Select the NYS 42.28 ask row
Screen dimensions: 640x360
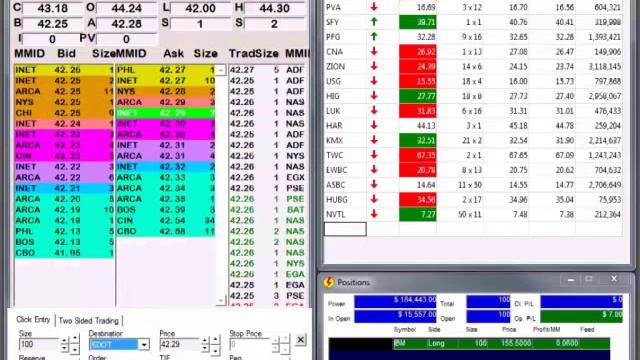tap(165, 91)
